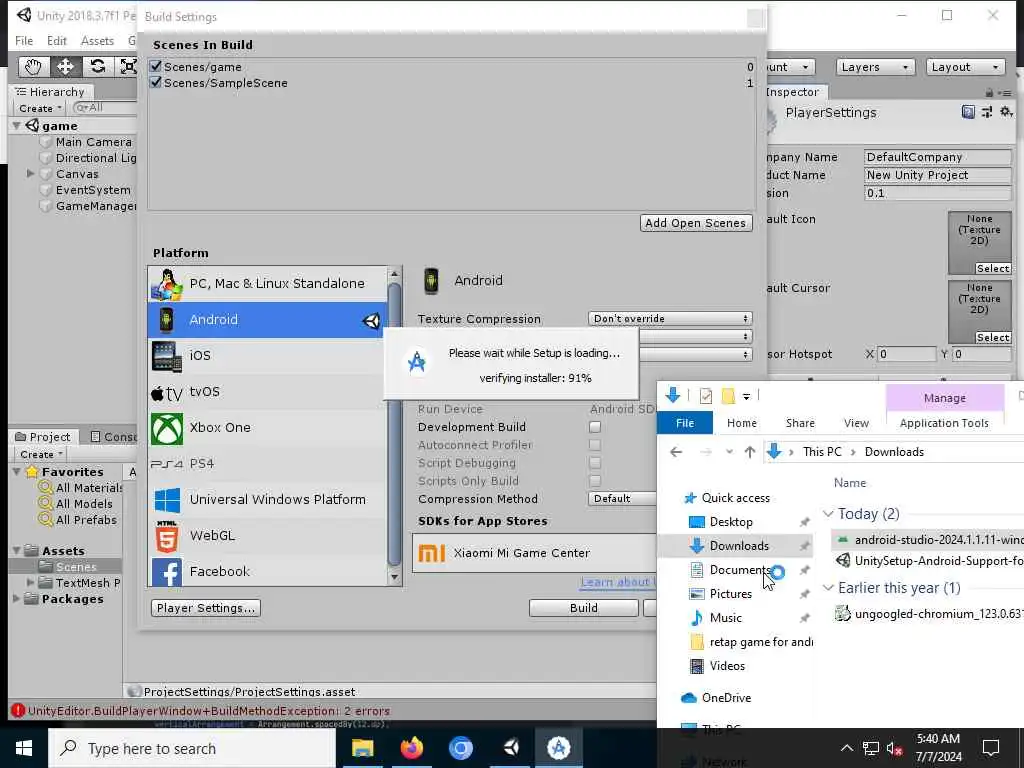Open the Share tab in File Explorer
This screenshot has height=768, width=1024.
800,423
